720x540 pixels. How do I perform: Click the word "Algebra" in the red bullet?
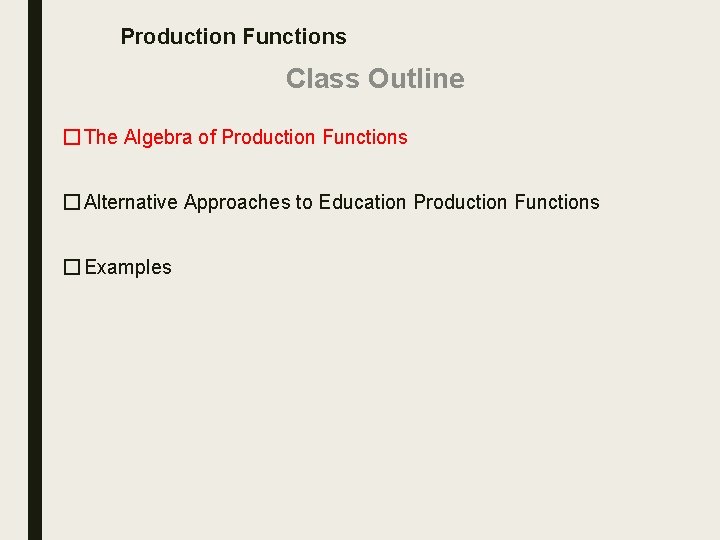pos(158,137)
